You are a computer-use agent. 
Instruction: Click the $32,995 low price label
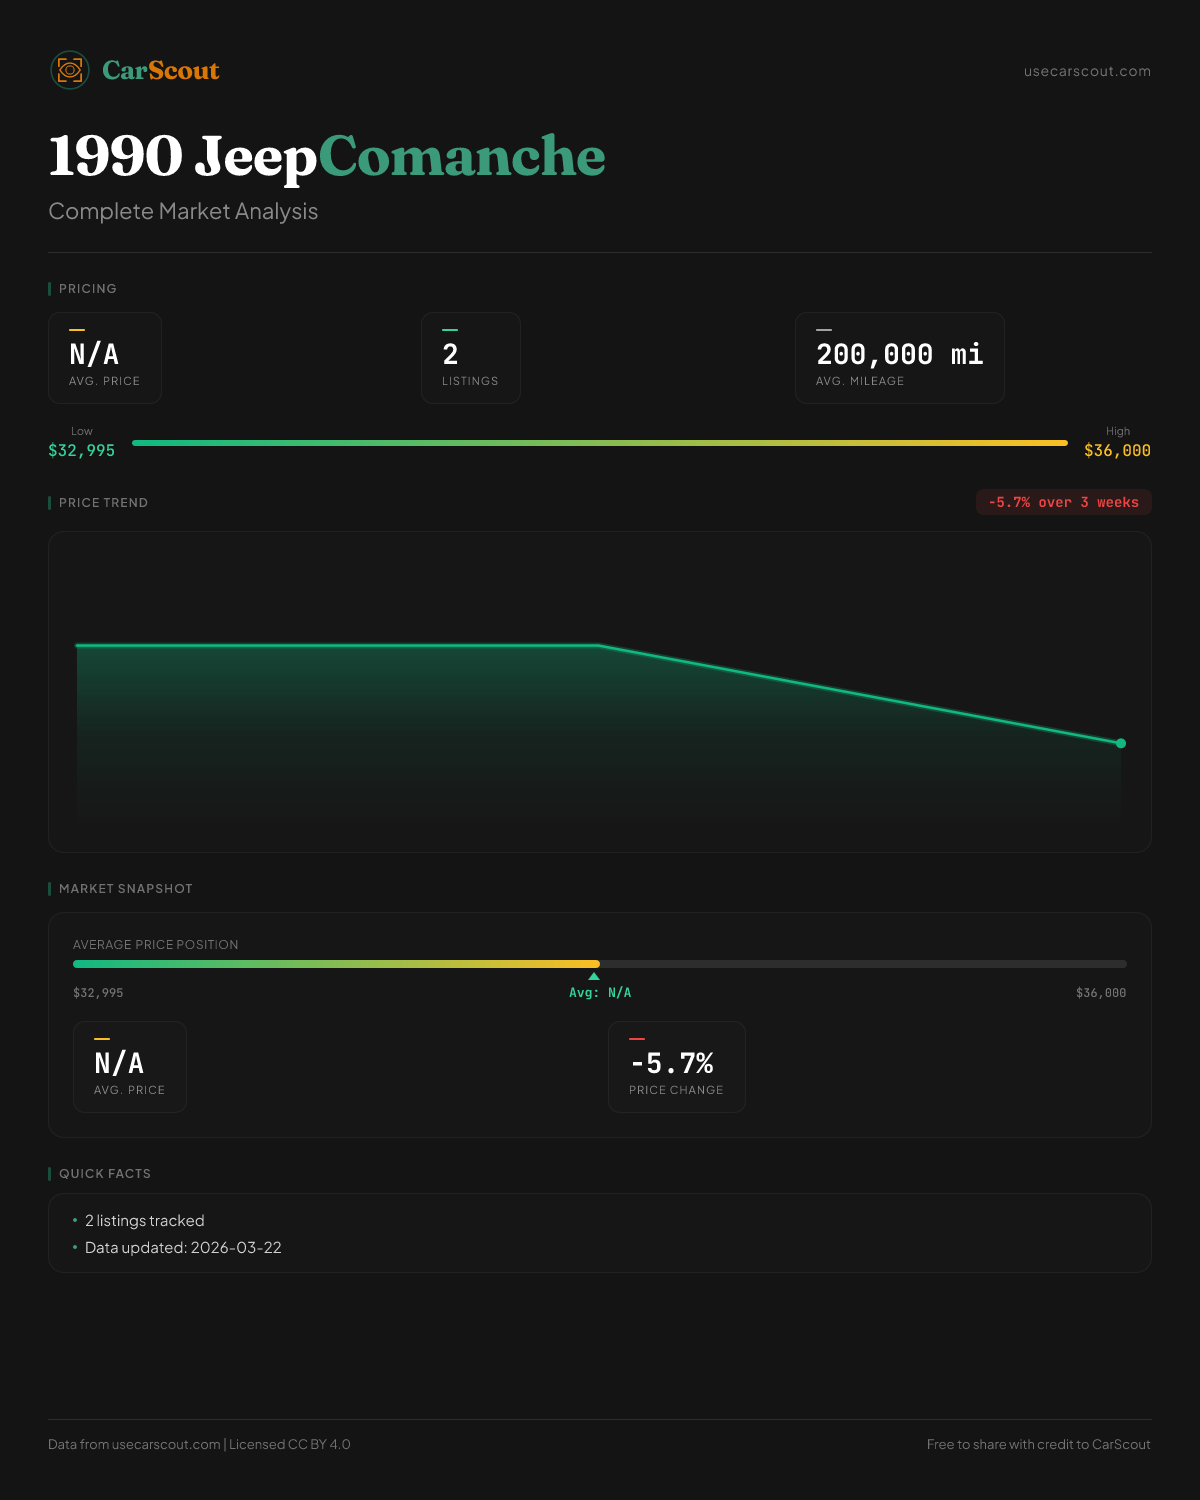(82, 450)
